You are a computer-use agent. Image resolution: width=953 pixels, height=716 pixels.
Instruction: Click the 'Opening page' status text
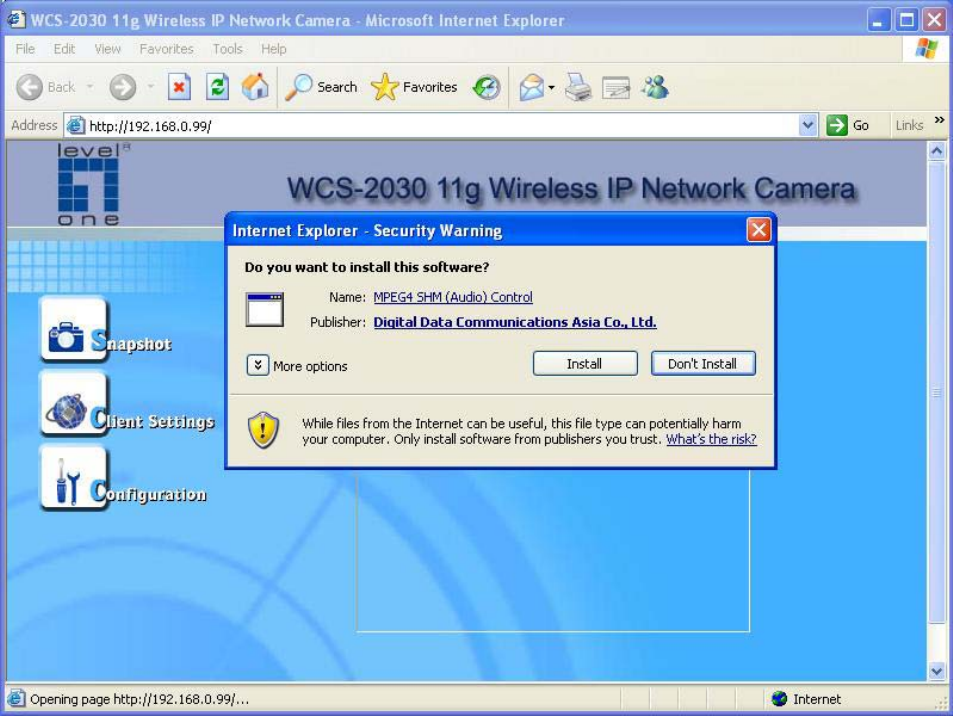pyautogui.click(x=140, y=699)
